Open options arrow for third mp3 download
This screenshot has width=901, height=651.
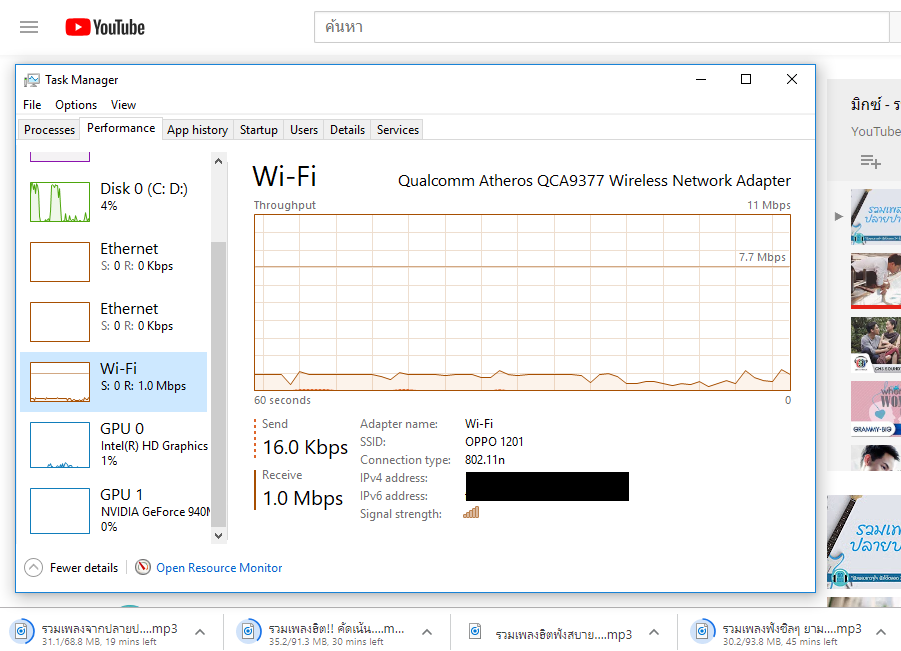[654, 632]
